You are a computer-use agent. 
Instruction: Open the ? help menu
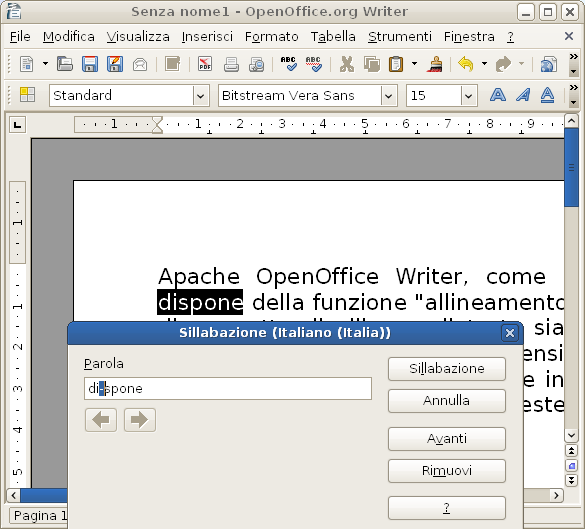point(510,37)
